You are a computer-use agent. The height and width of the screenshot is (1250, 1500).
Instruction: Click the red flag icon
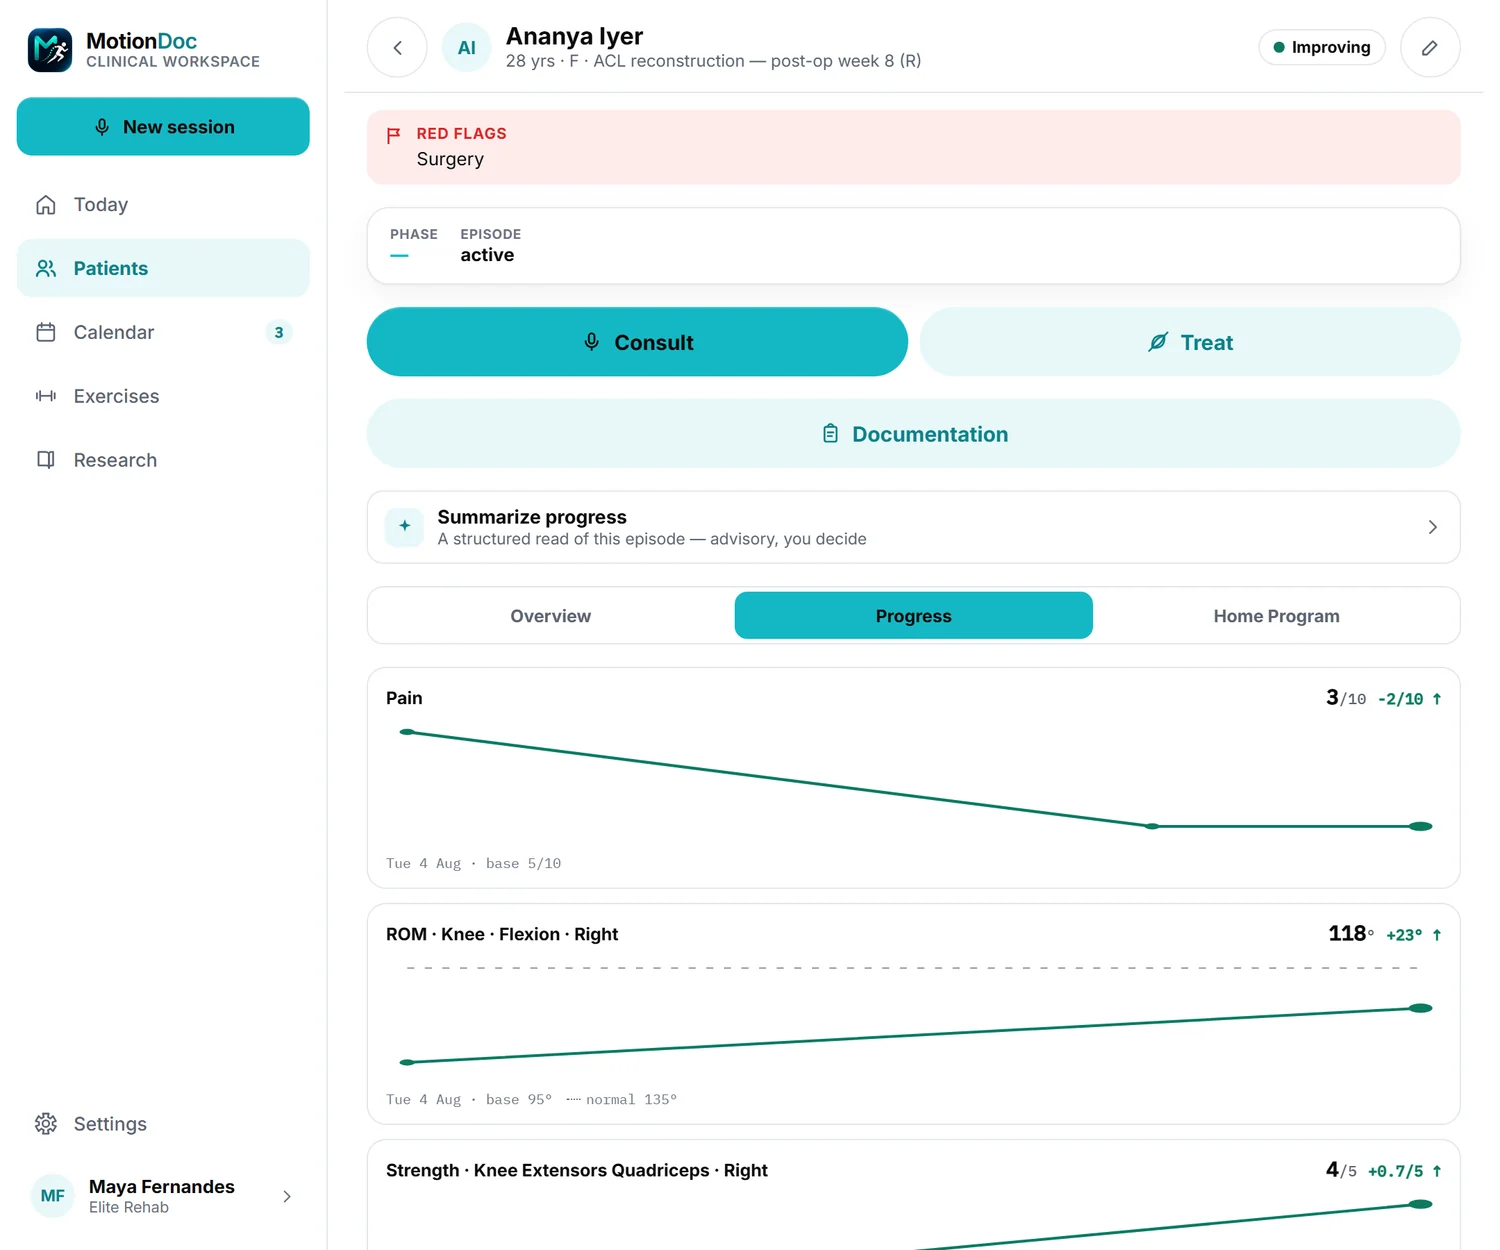[394, 135]
